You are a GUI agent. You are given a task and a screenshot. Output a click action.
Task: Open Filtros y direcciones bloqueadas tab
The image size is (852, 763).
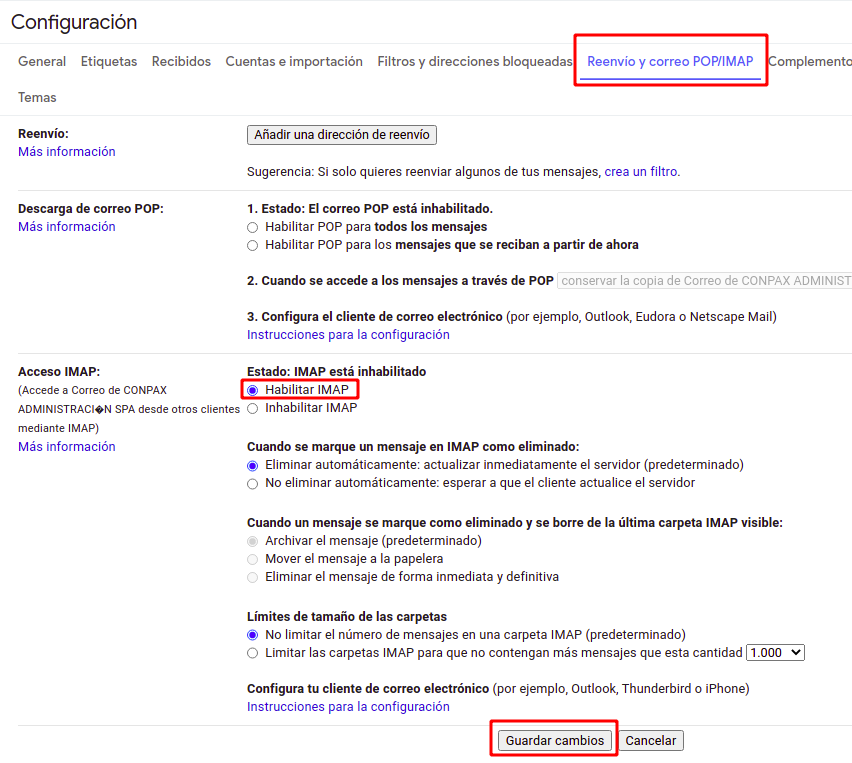tap(475, 61)
